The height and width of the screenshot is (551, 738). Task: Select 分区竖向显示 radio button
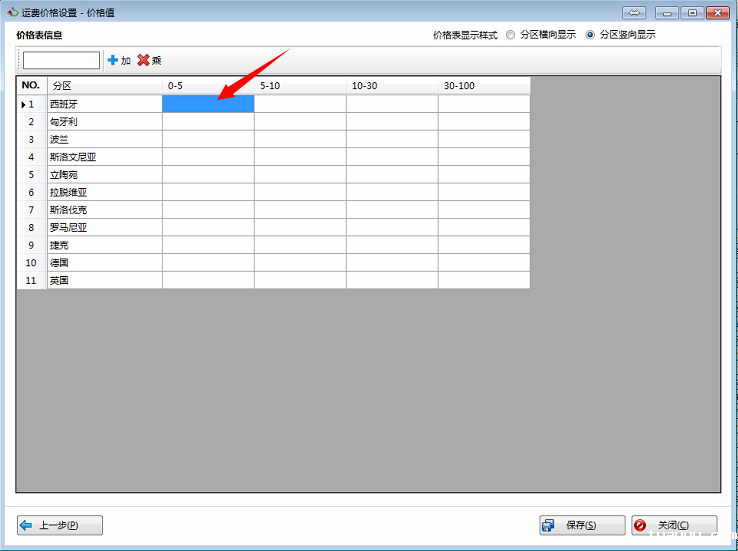pos(590,35)
